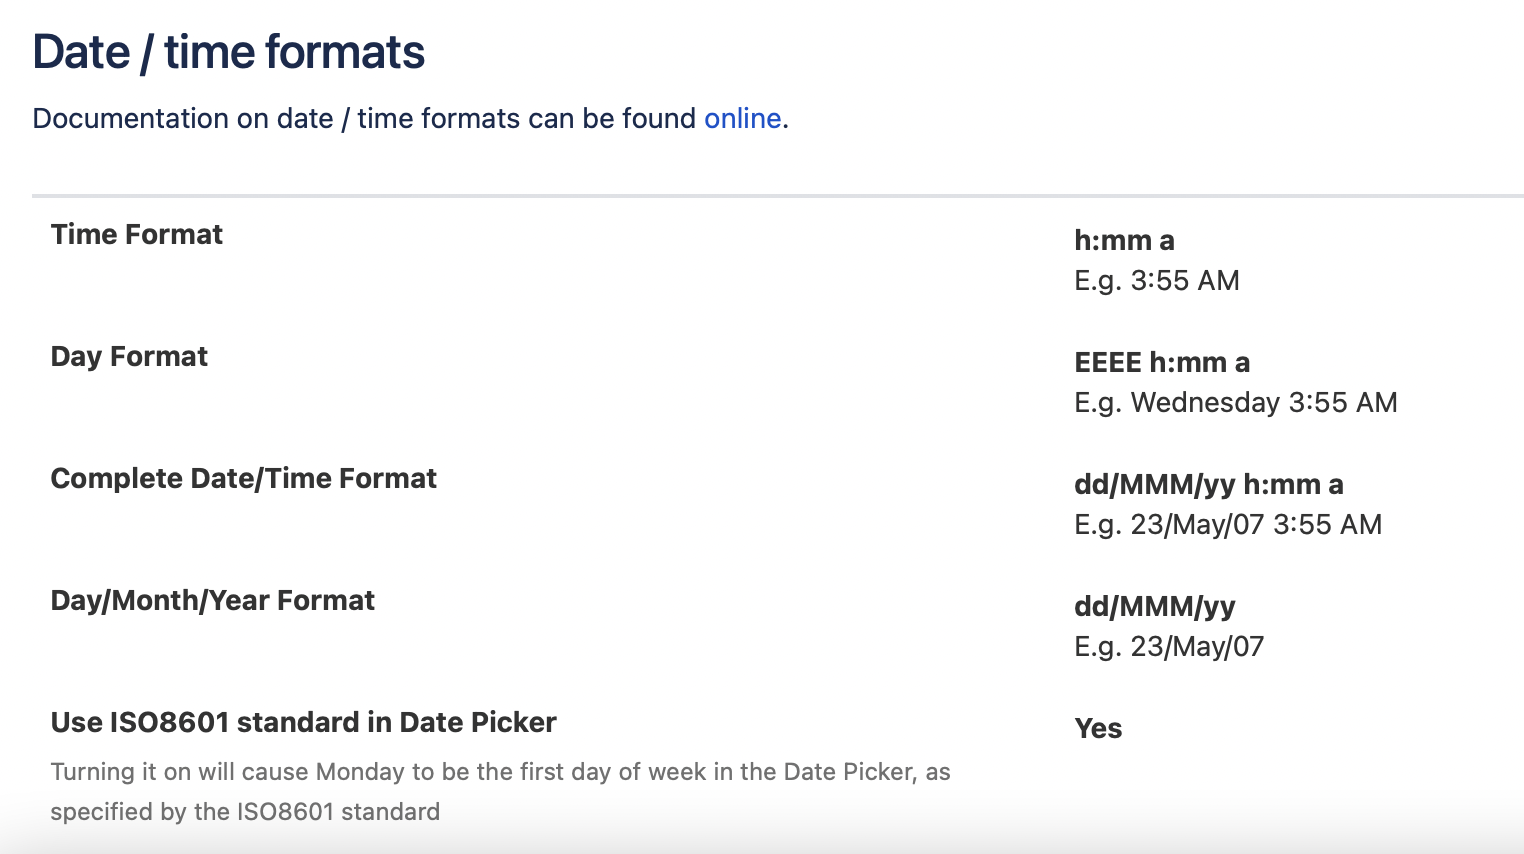Click the "h:mm a" Time Format value
Image resolution: width=1524 pixels, height=854 pixels.
pos(1123,240)
